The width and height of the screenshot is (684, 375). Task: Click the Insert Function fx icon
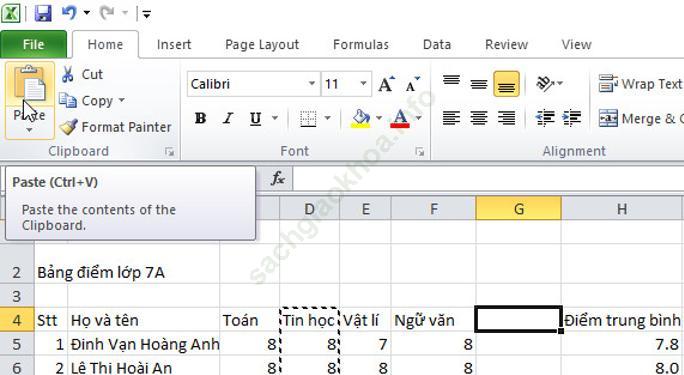click(x=278, y=178)
